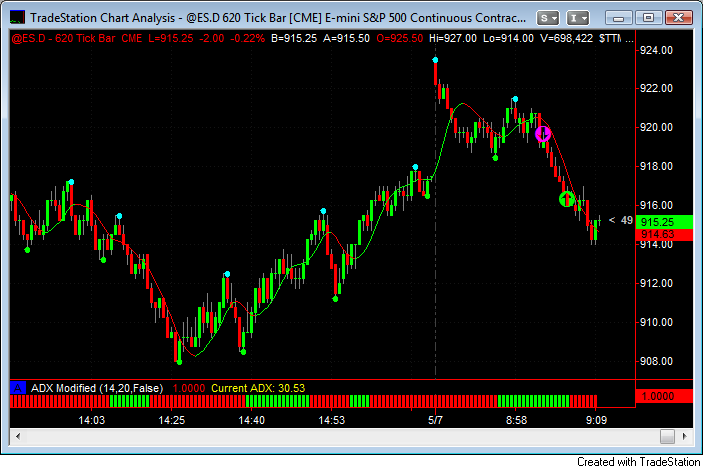Minimize the Chart Analysis window
Viewport: 703px width, 468px height.
[619, 18]
